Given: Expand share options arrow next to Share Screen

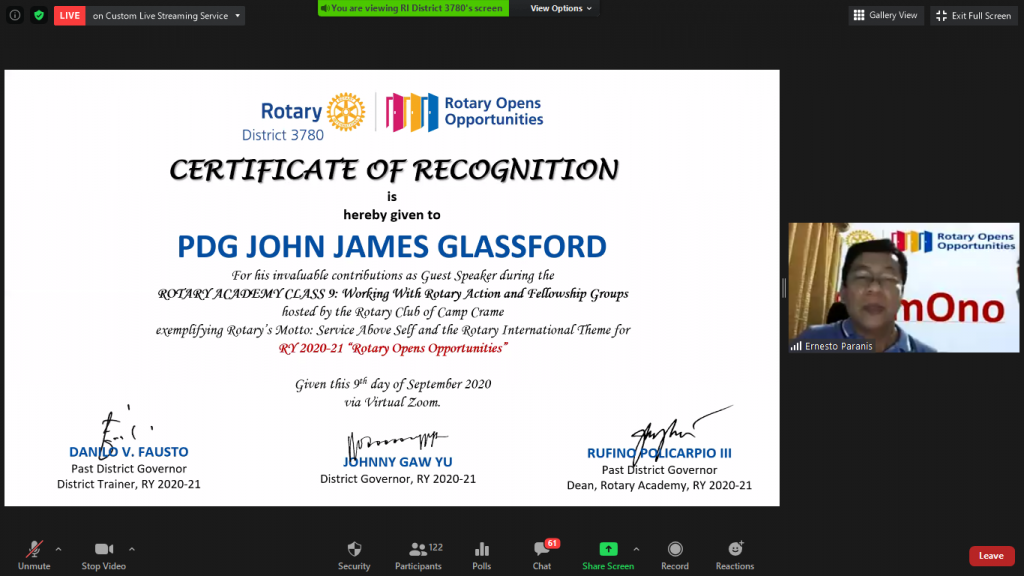Looking at the screenshot, I should coord(637,549).
